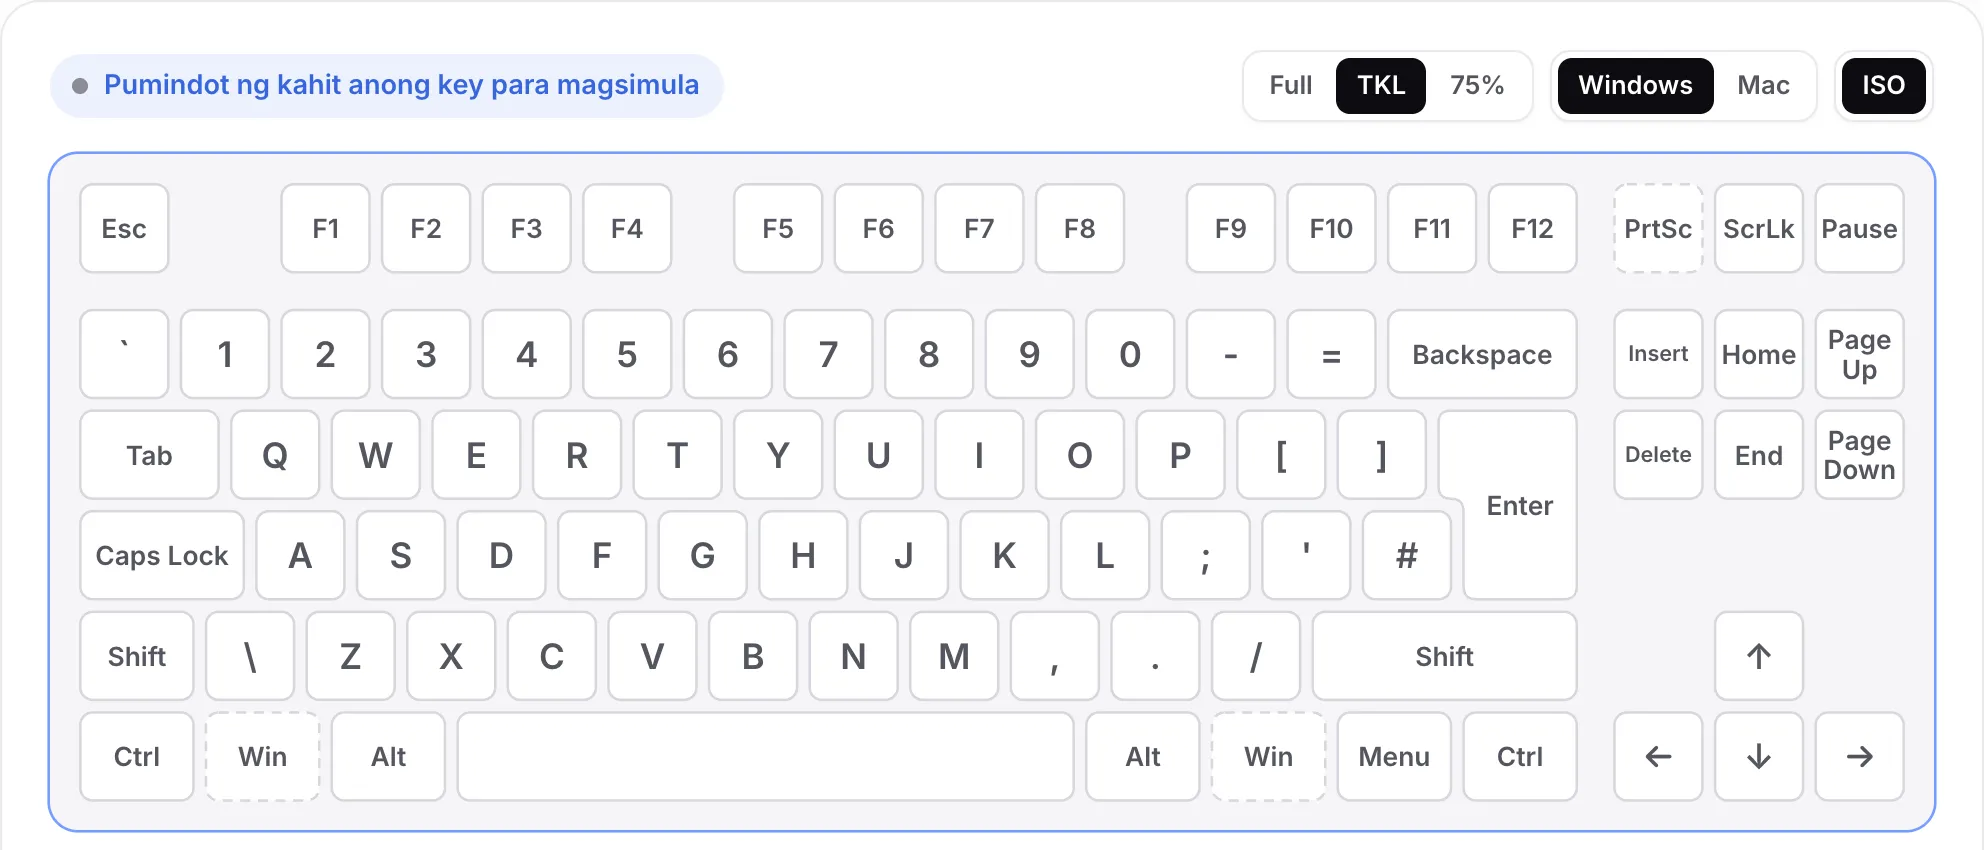The width and height of the screenshot is (1984, 850).
Task: Click the right Alt key
Action: (x=1143, y=756)
